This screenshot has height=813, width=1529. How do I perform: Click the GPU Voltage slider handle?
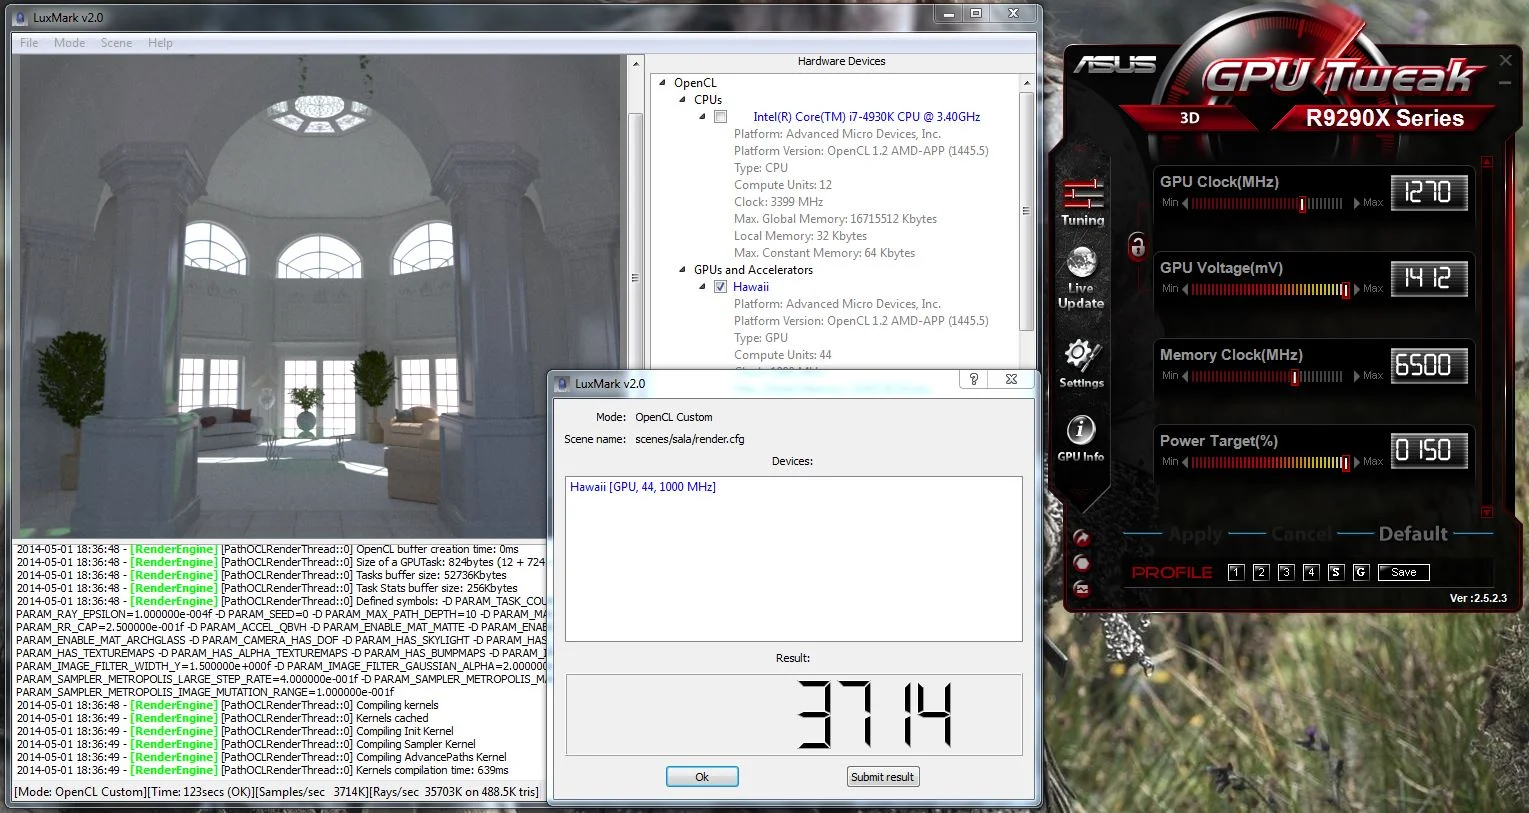[1345, 290]
